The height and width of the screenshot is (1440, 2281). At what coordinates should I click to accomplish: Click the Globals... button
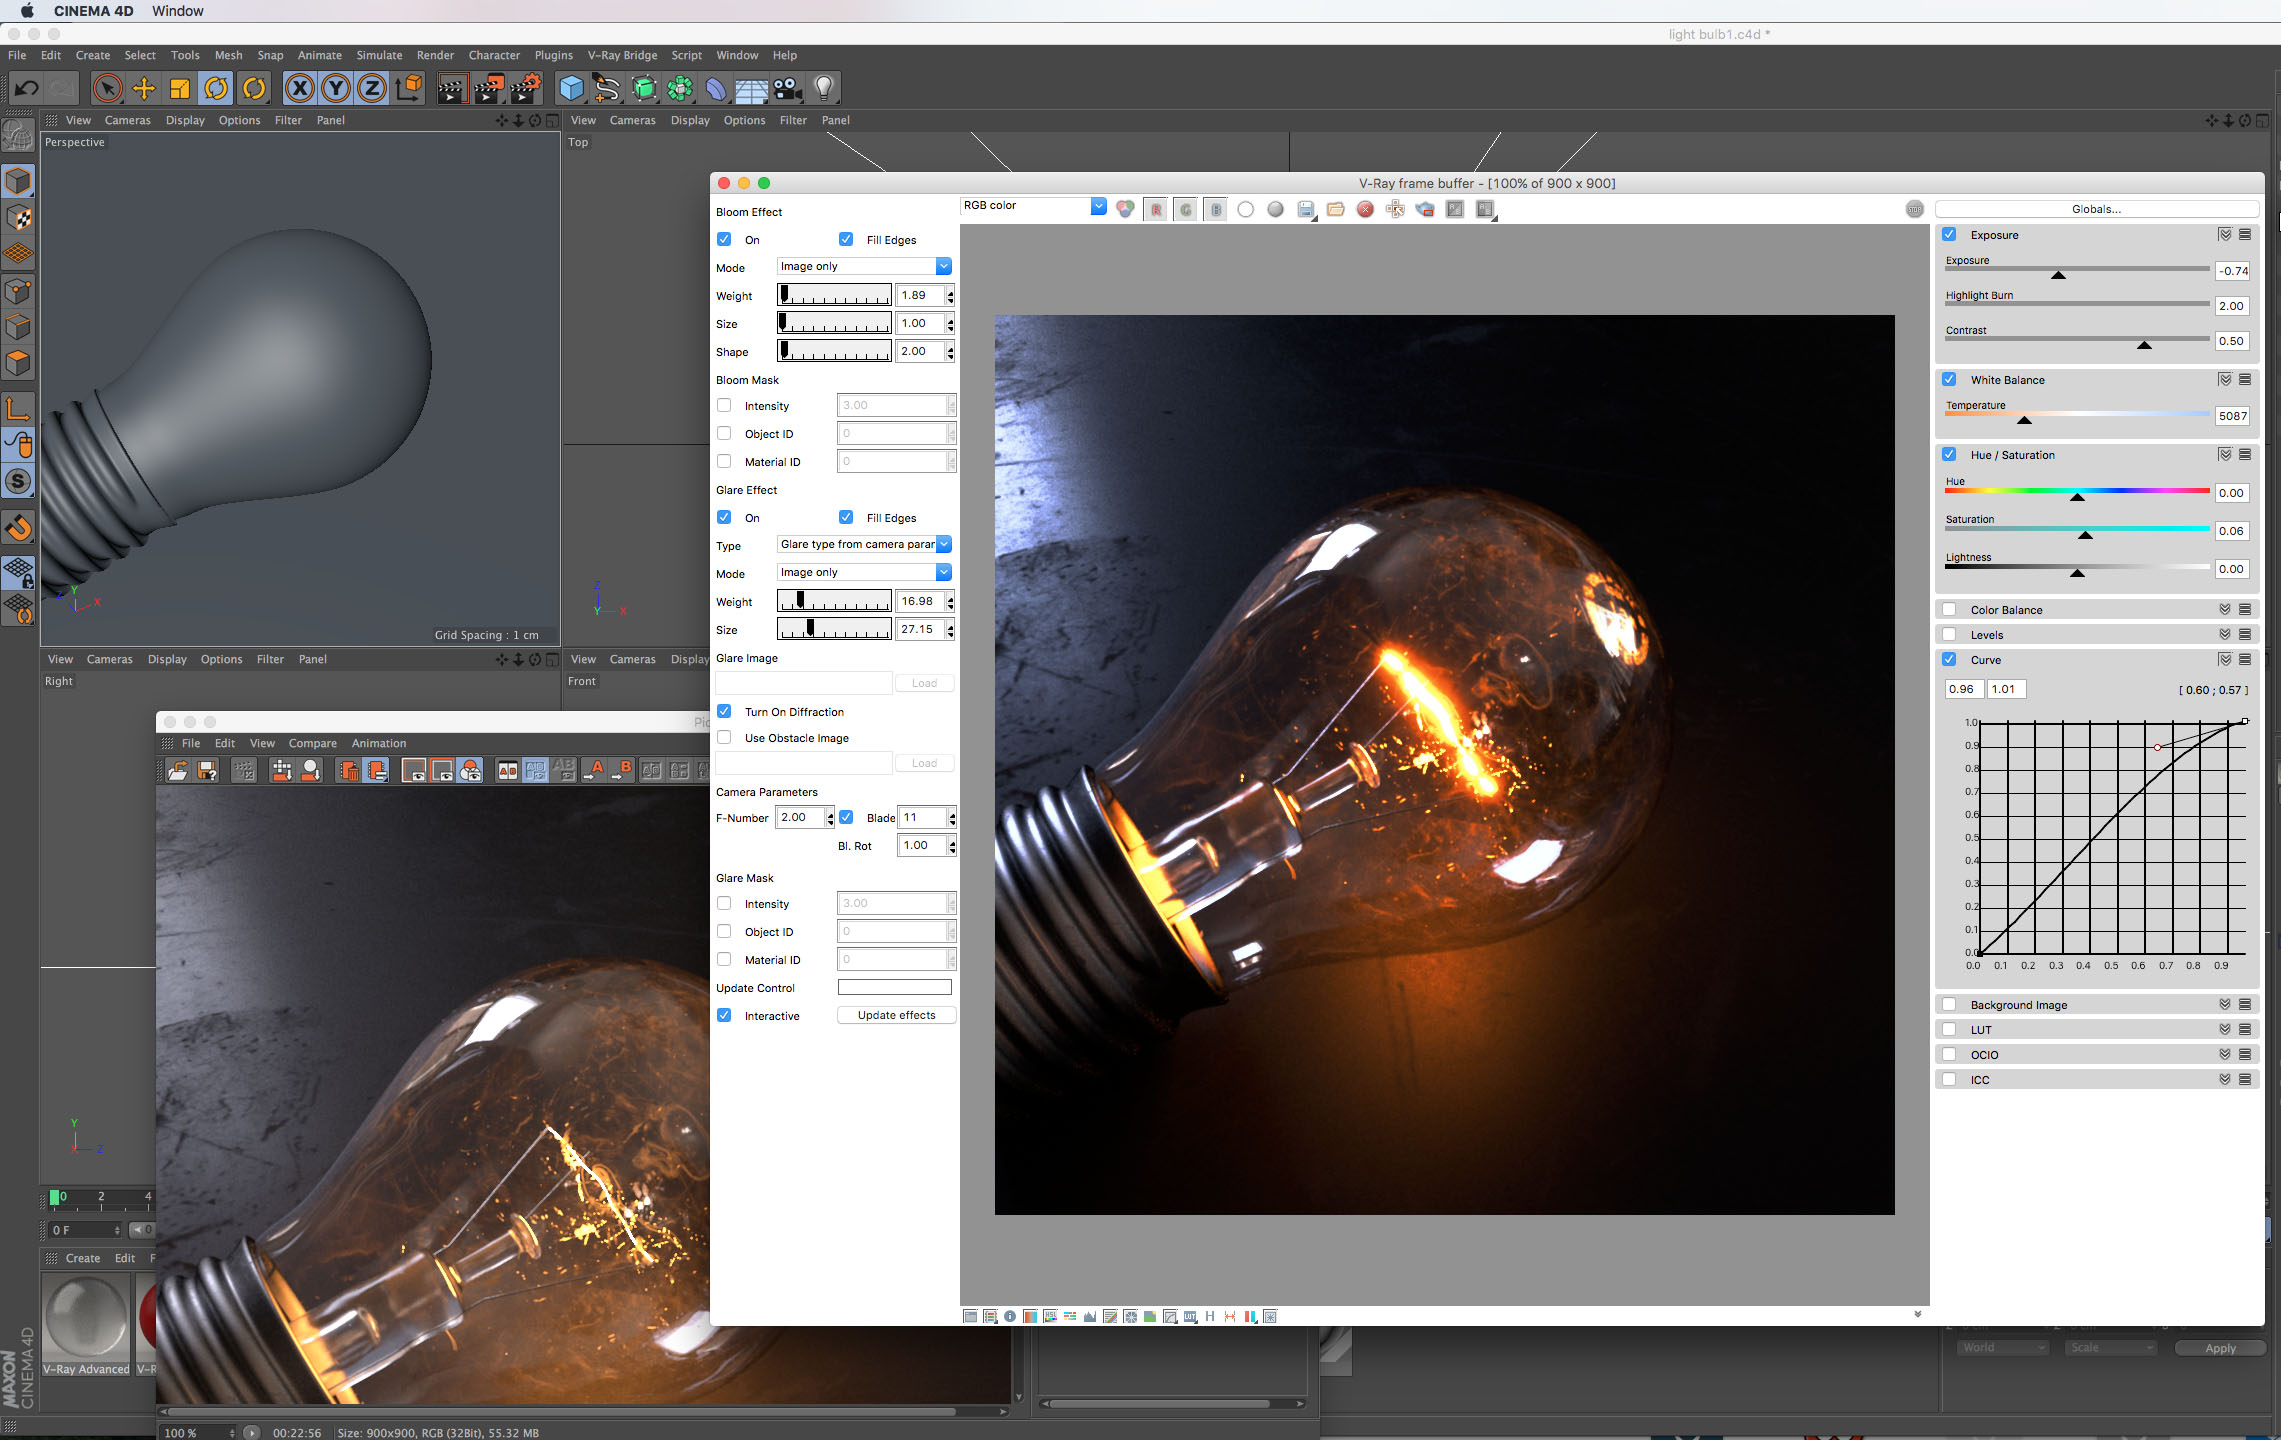pos(2096,209)
